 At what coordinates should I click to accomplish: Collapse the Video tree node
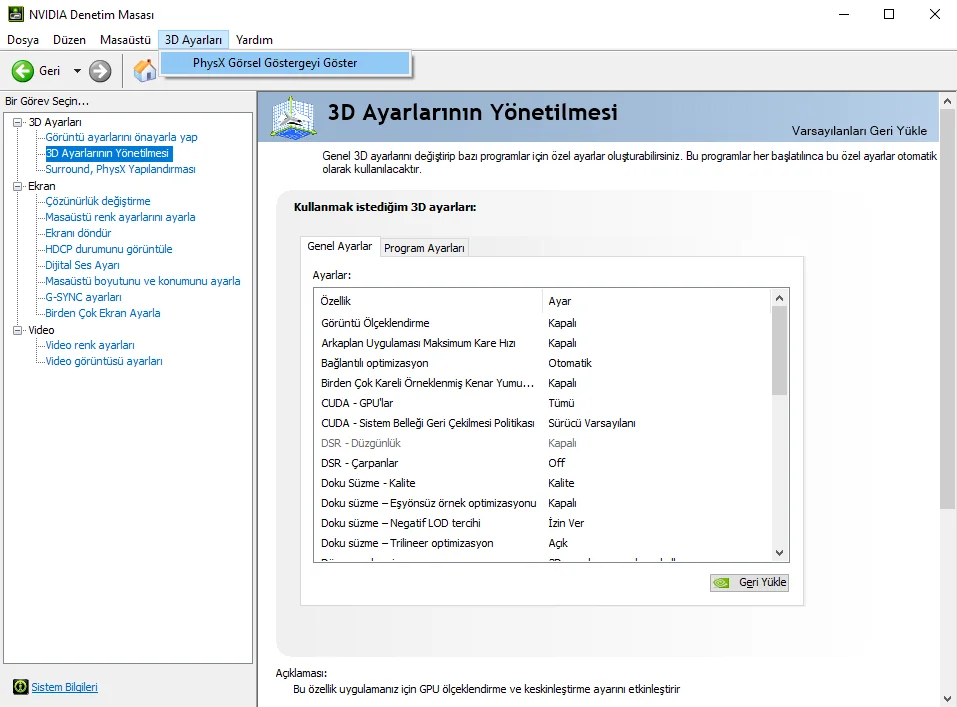click(18, 330)
